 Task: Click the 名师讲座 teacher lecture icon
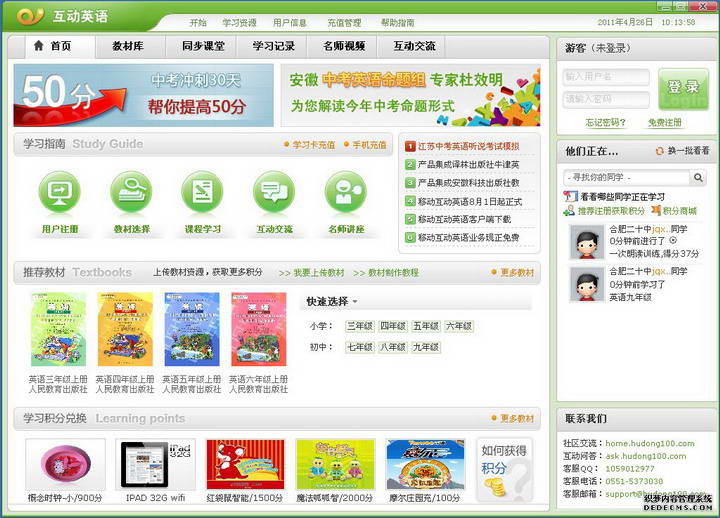click(346, 192)
